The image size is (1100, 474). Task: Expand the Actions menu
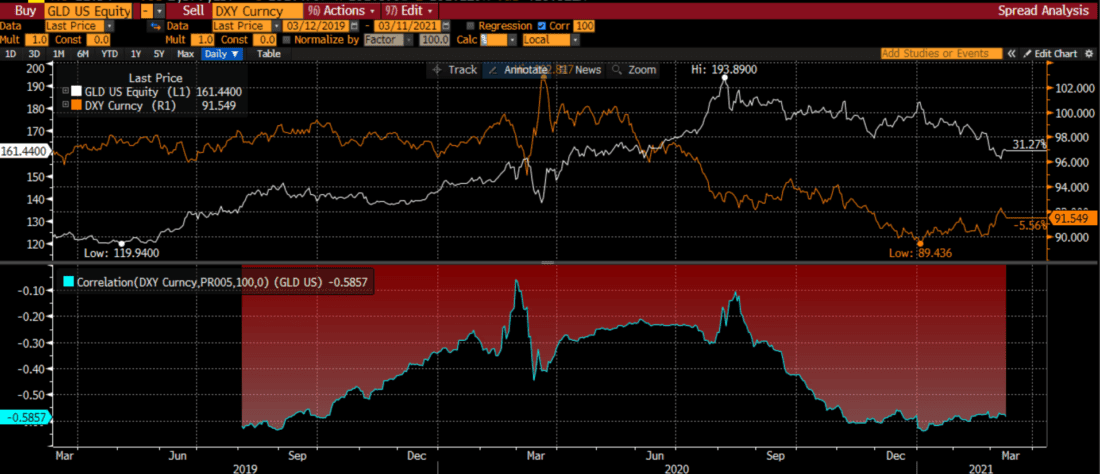click(341, 11)
